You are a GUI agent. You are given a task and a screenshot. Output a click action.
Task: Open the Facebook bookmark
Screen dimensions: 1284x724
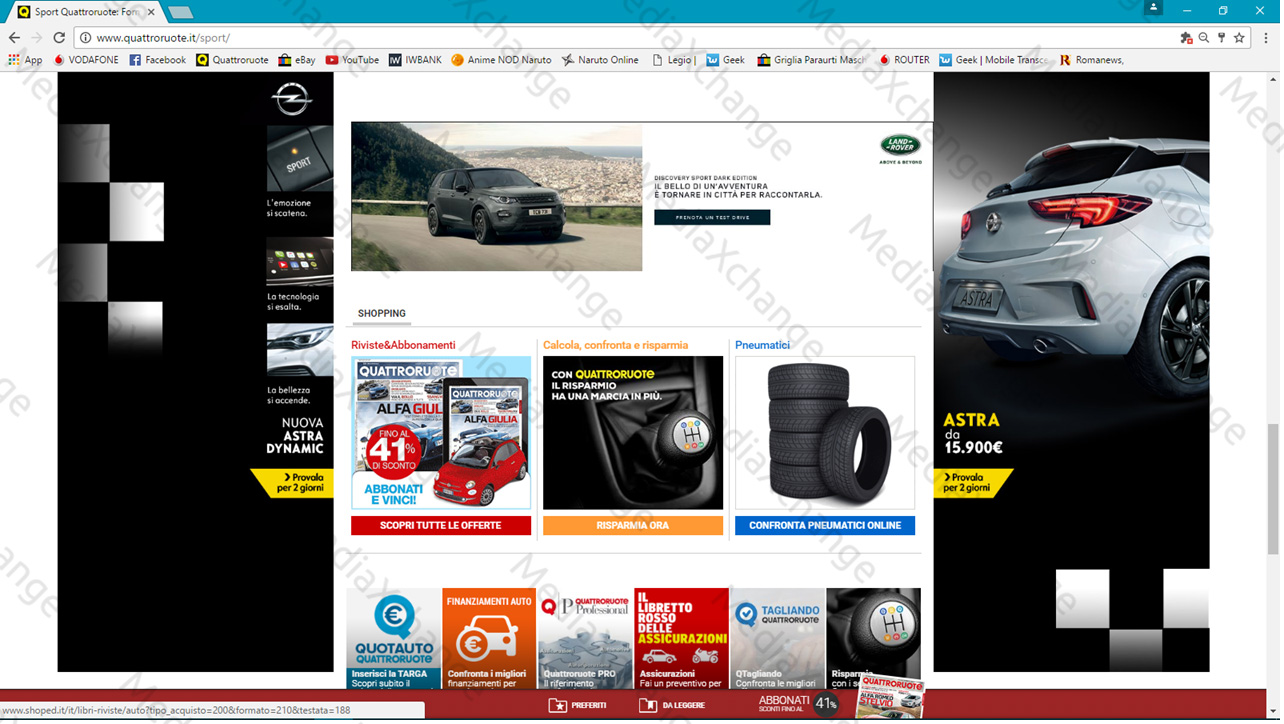157,60
